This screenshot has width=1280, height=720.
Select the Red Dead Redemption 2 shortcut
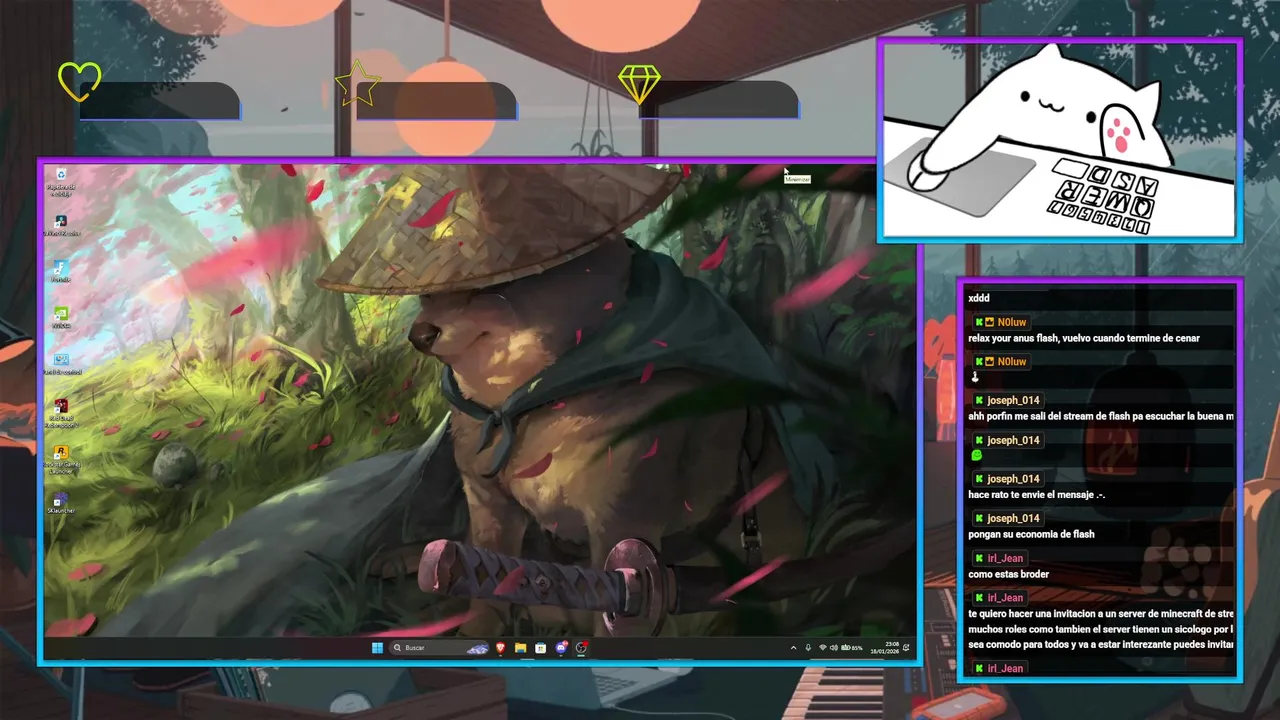(x=62, y=412)
